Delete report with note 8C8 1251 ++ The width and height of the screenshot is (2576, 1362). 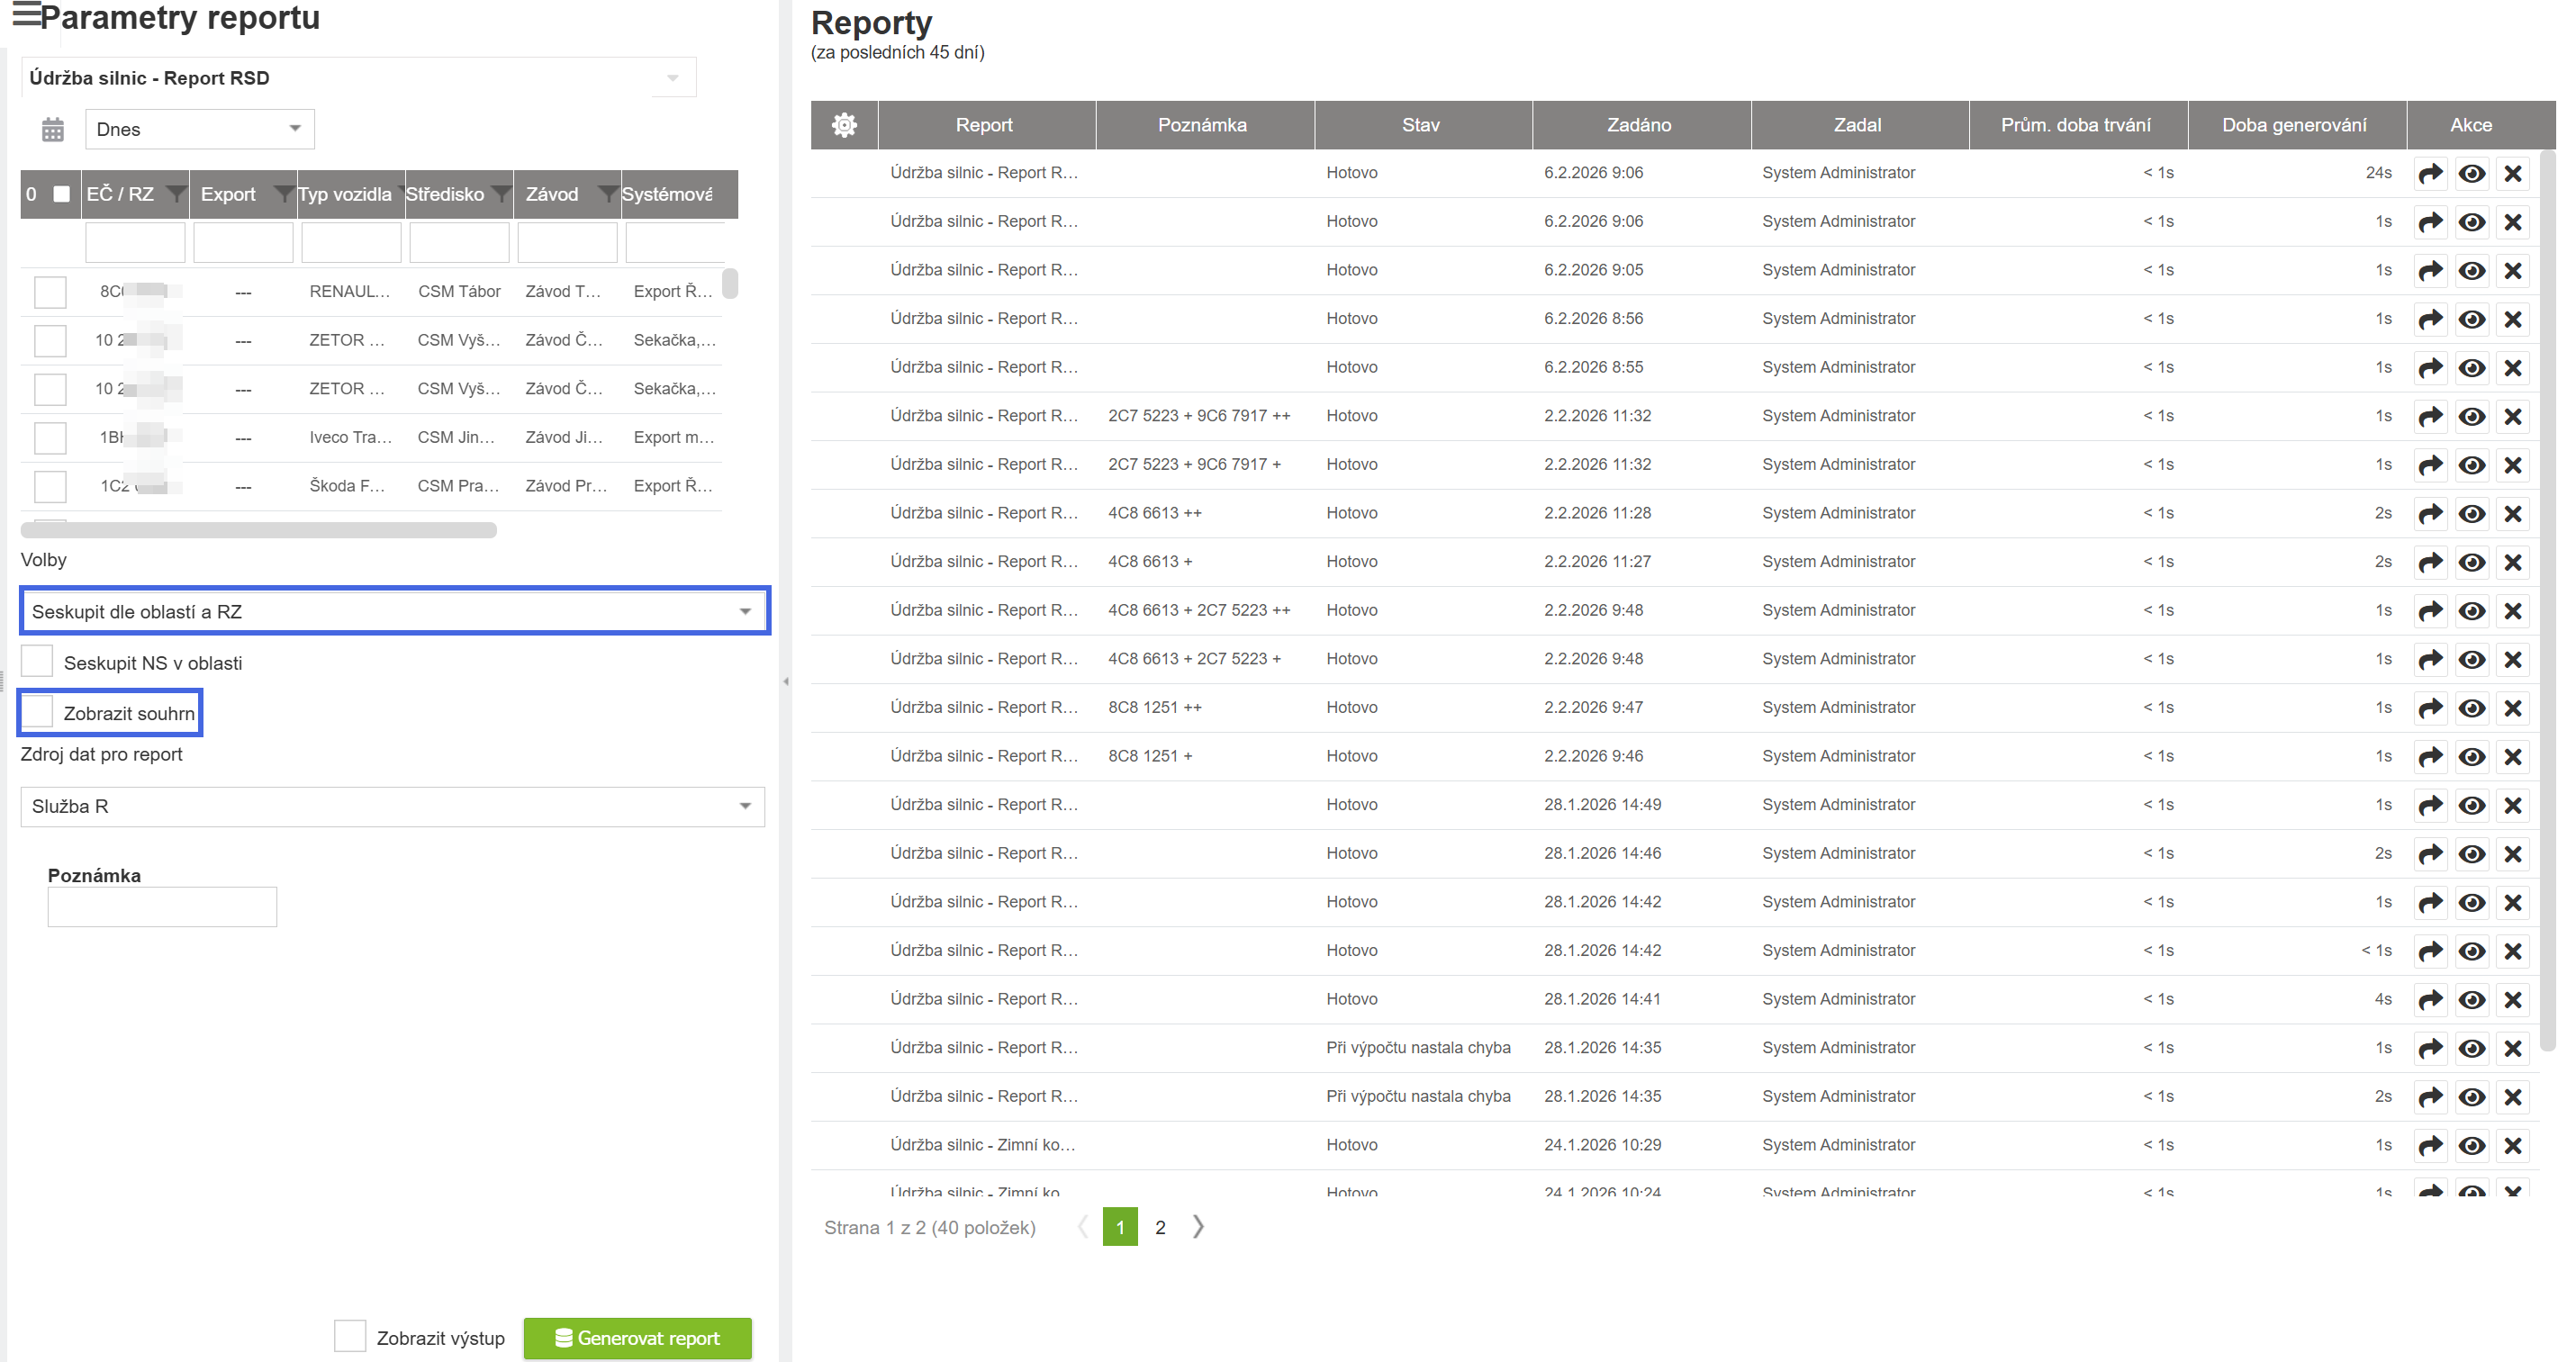[2513, 708]
